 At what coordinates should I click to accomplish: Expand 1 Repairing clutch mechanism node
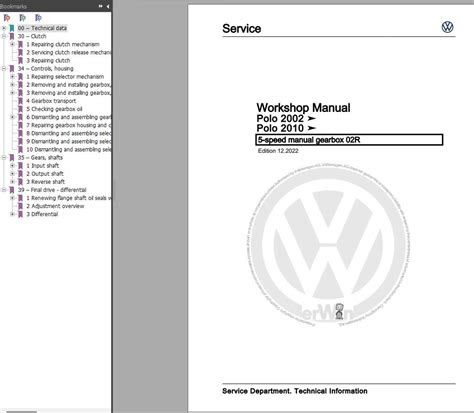click(12, 44)
